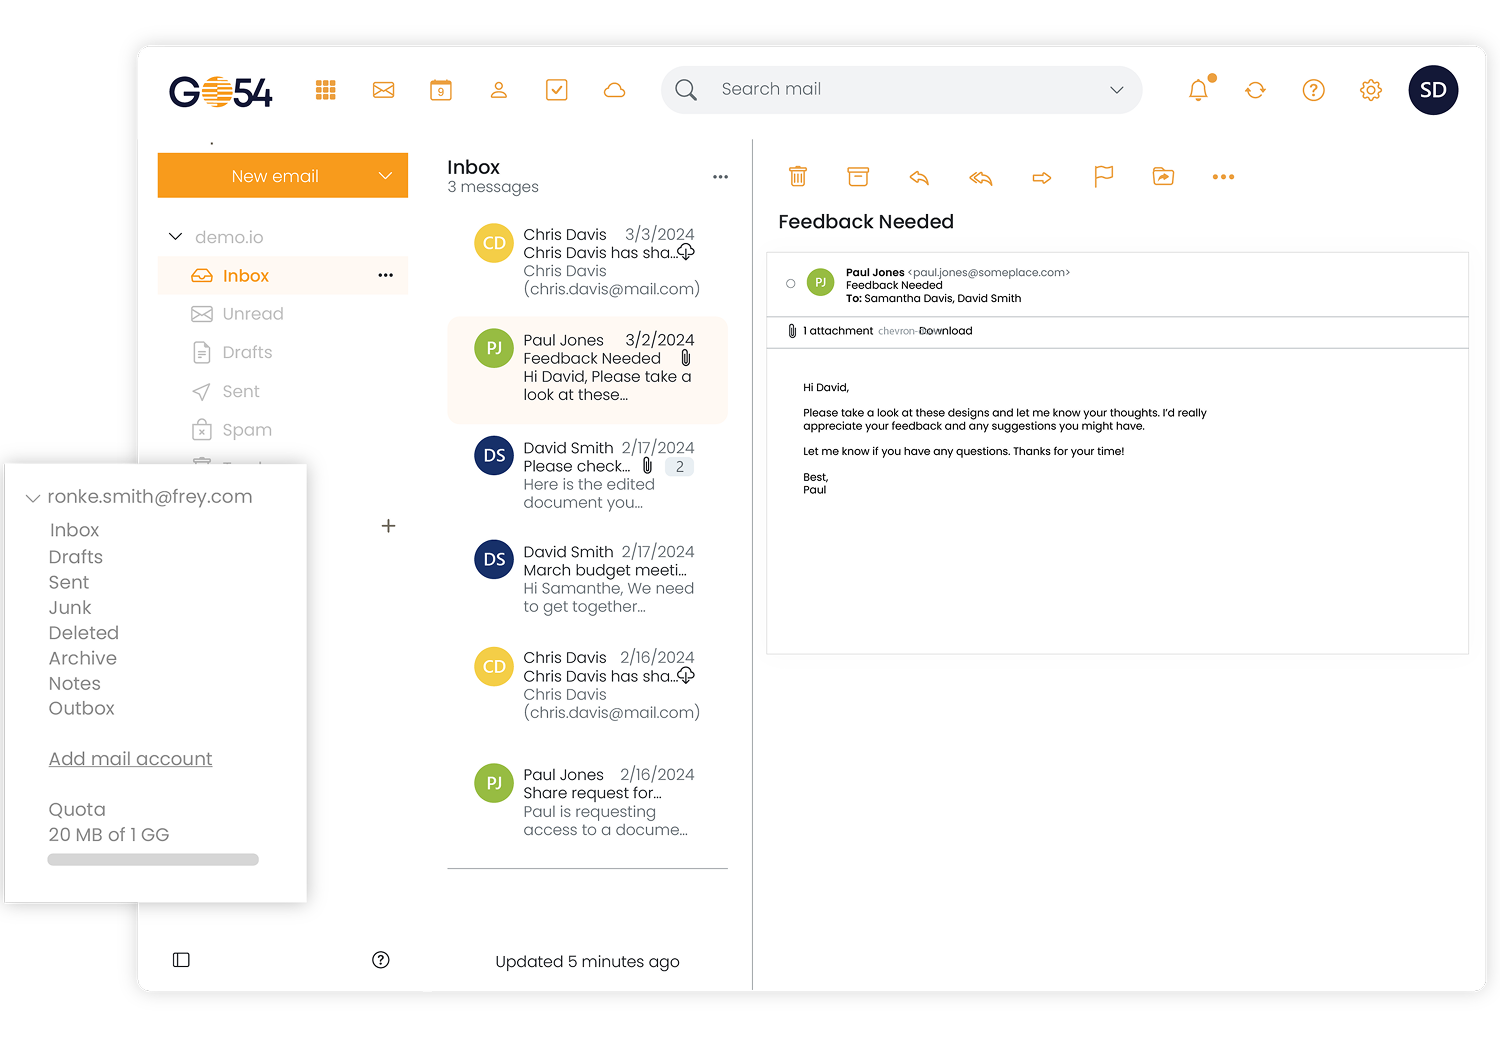Click the quota usage progress bar
This screenshot has width=1500, height=1038.
[153, 860]
